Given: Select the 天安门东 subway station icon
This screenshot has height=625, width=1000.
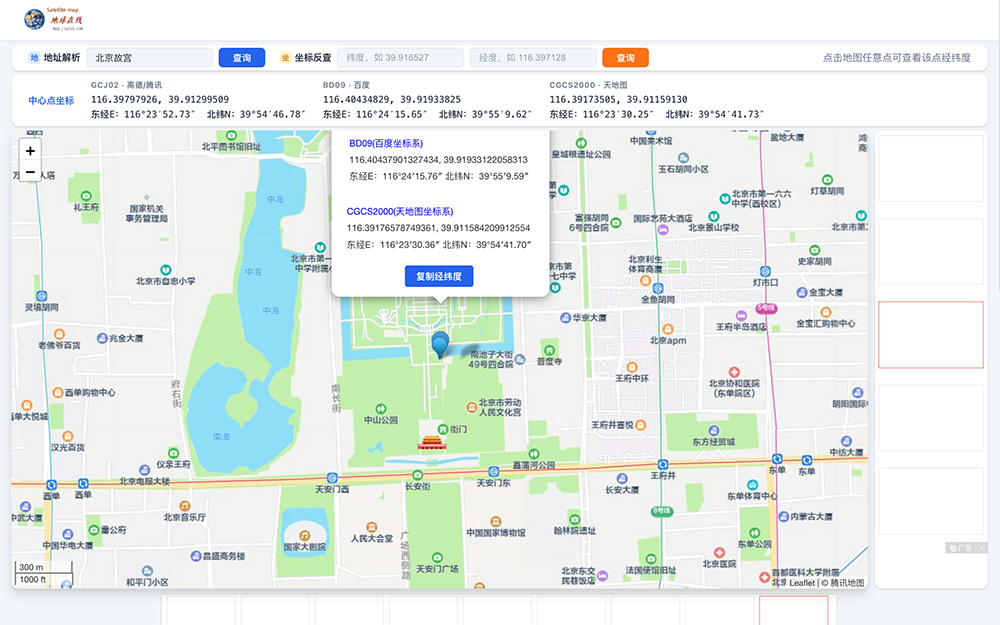Looking at the screenshot, I should click(493, 472).
